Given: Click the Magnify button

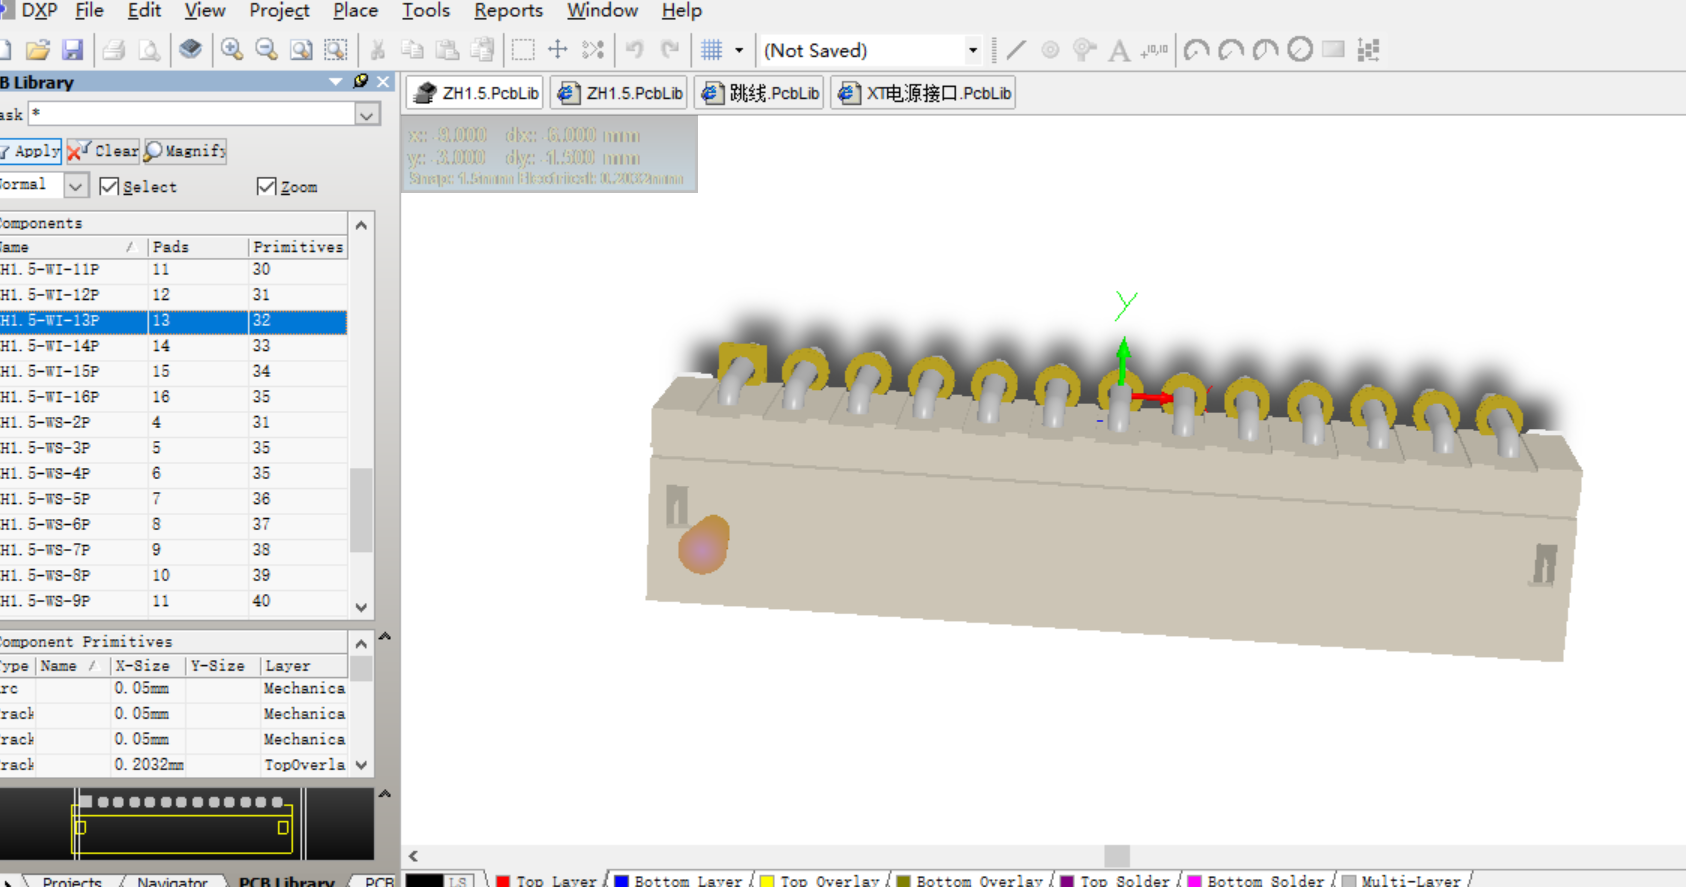Looking at the screenshot, I should tap(186, 151).
